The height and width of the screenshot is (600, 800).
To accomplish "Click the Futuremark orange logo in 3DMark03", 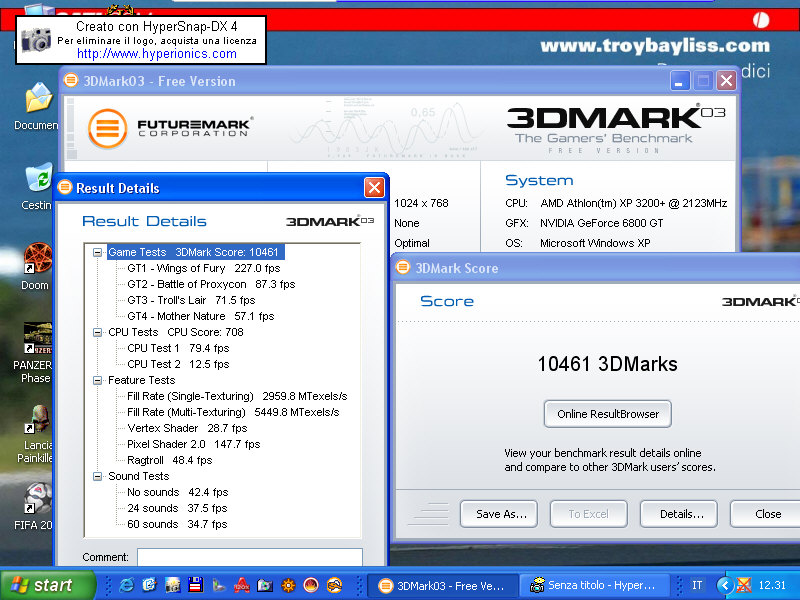I will (108, 128).
